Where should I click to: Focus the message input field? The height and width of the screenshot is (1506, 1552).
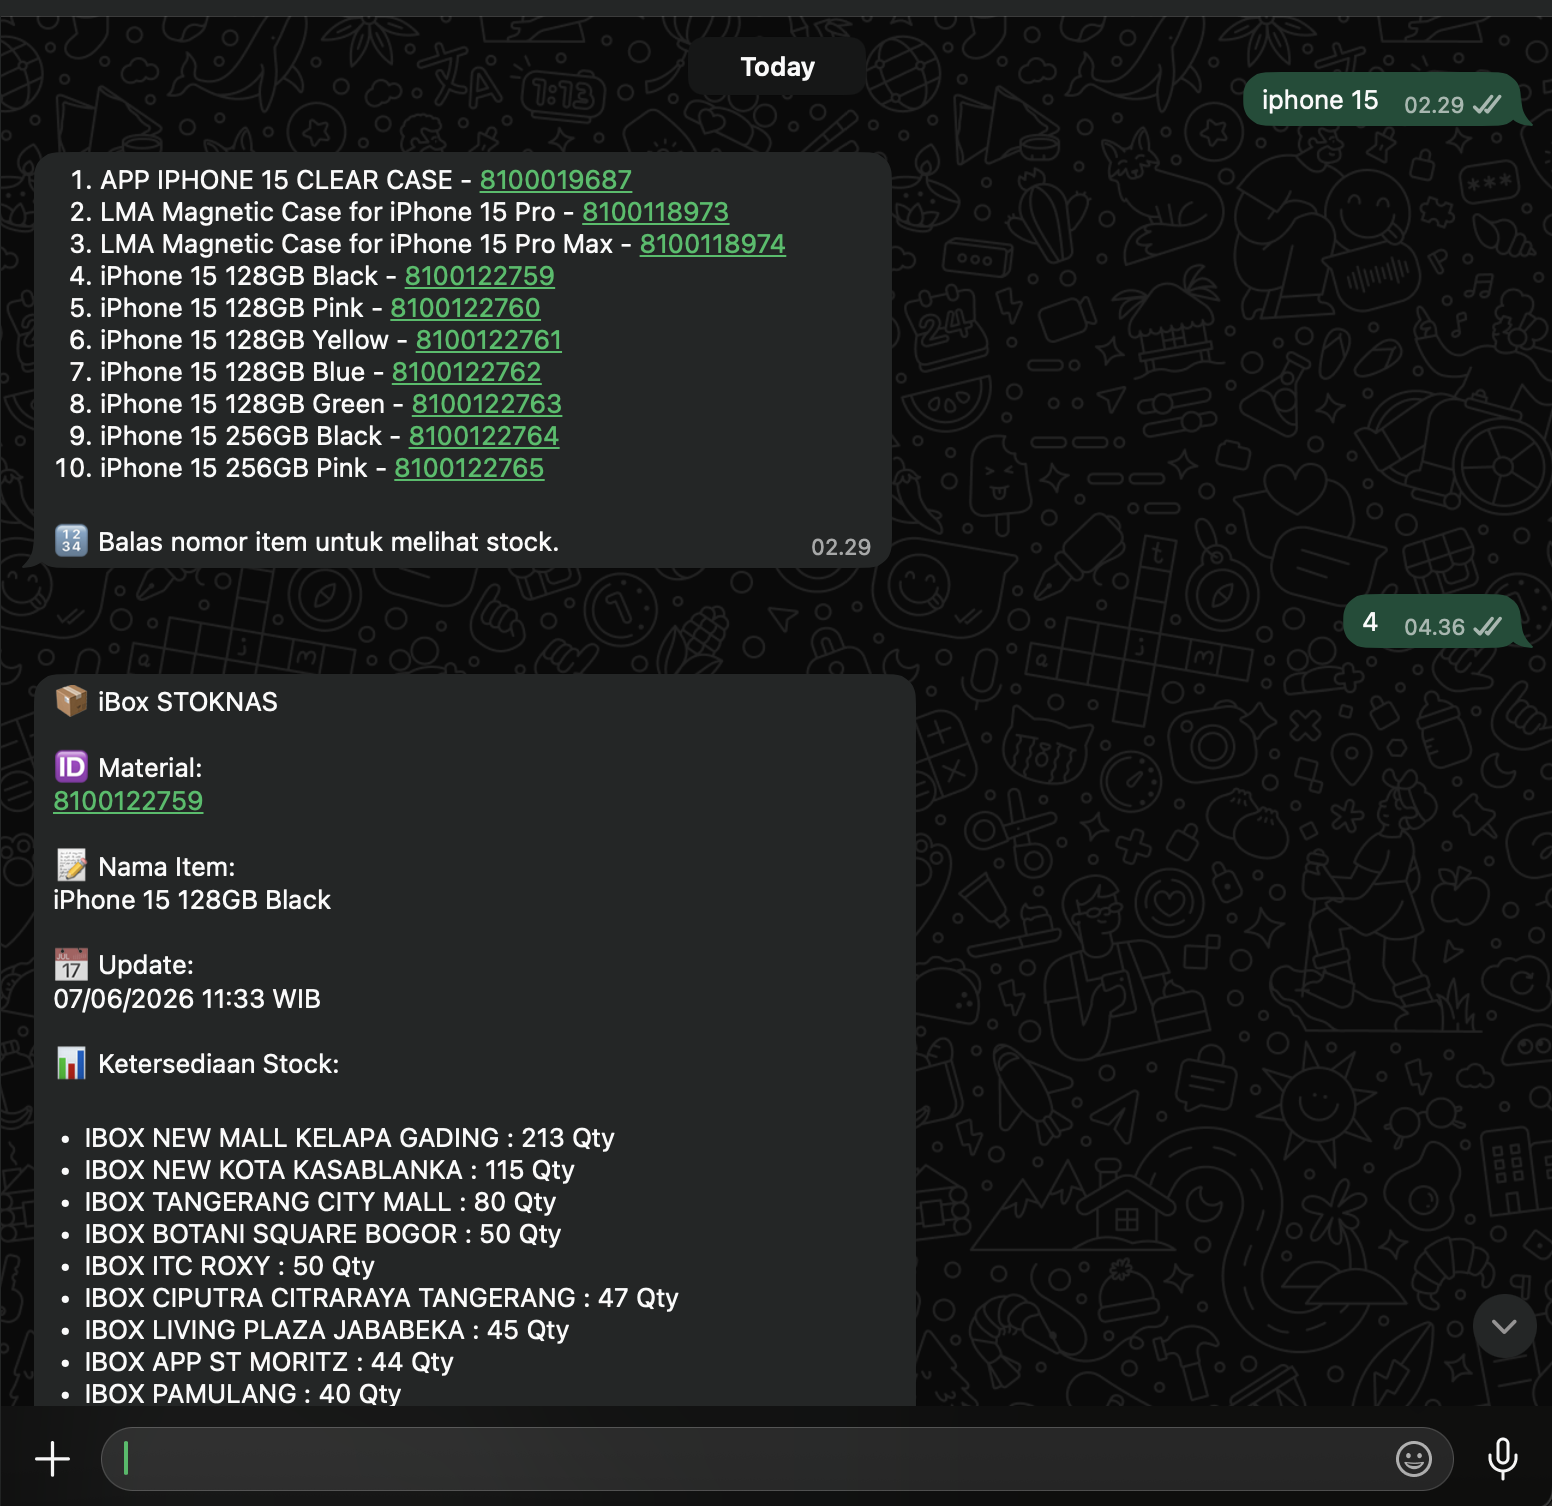777,1459
